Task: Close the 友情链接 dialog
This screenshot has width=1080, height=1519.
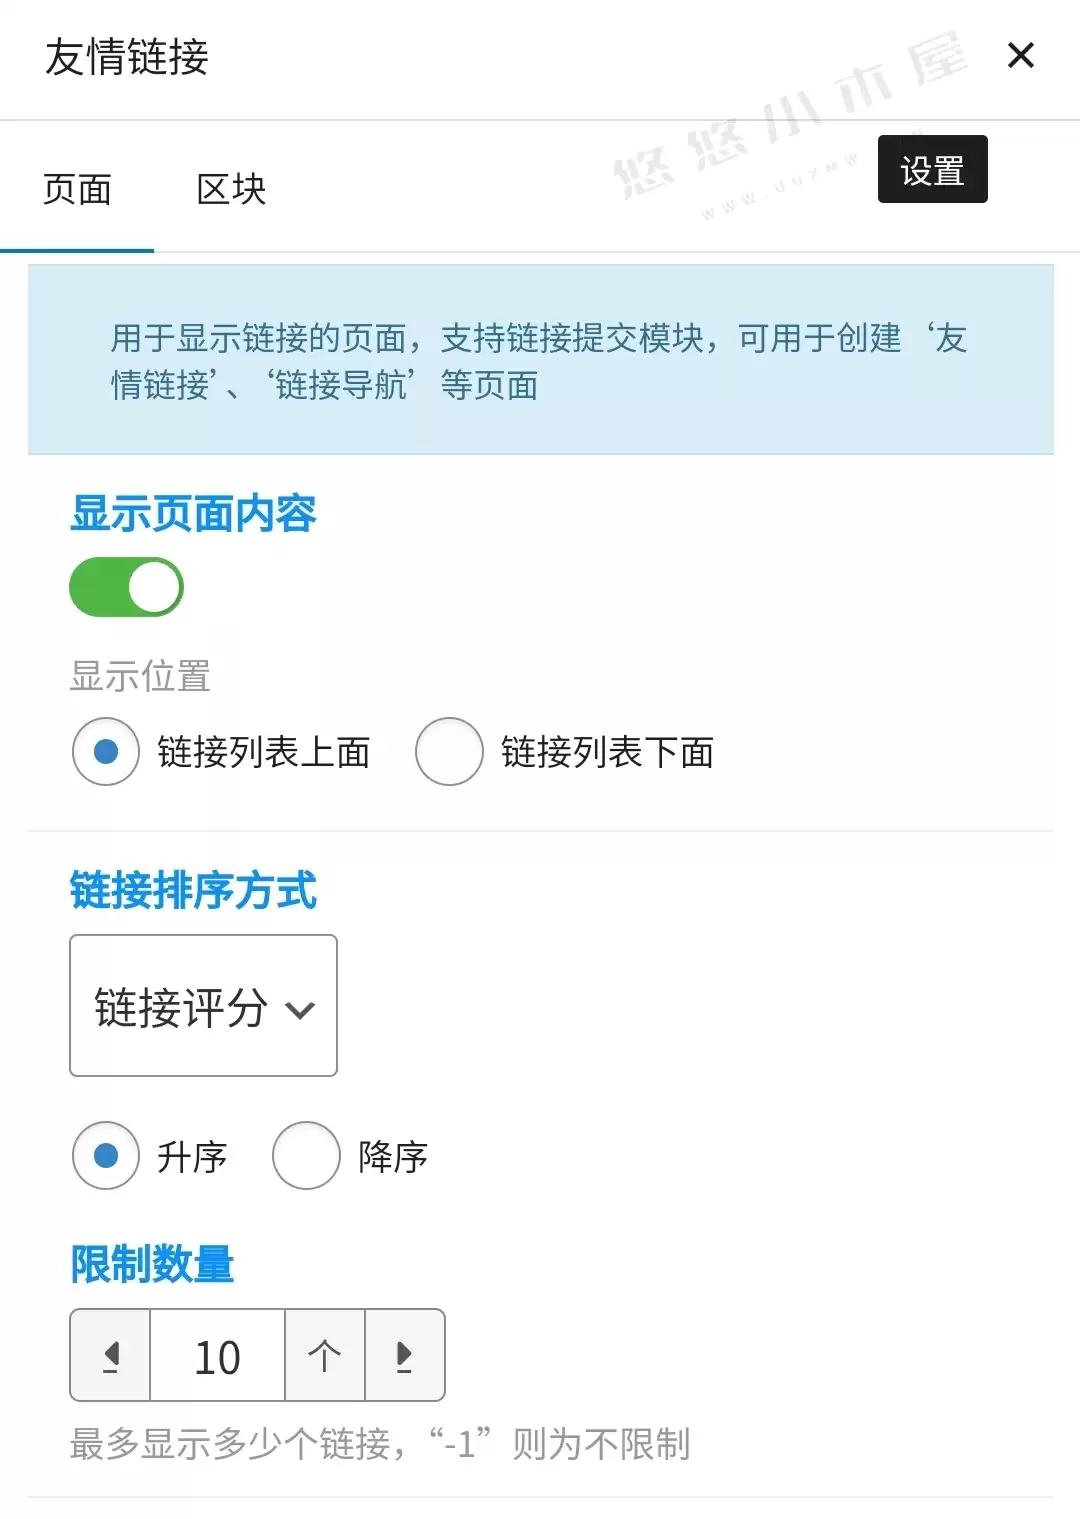Action: coord(1021,56)
